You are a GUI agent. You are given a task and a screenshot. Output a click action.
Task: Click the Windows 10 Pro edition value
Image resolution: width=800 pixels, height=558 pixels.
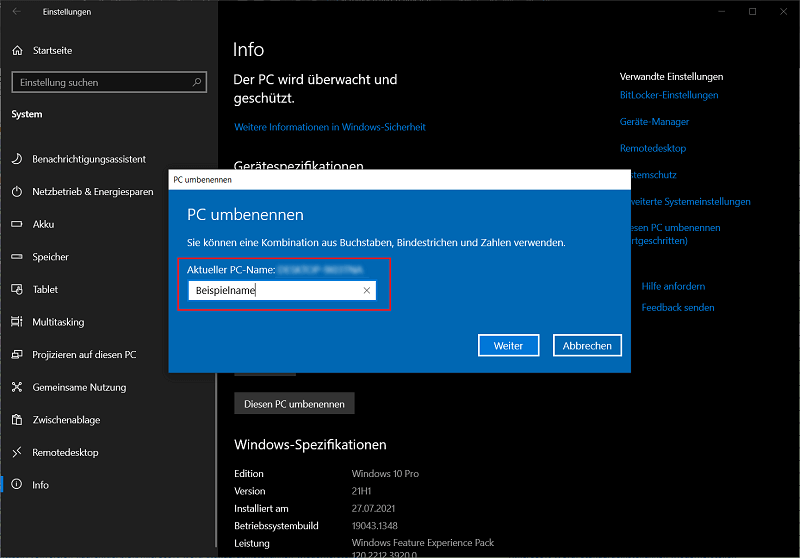click(385, 474)
